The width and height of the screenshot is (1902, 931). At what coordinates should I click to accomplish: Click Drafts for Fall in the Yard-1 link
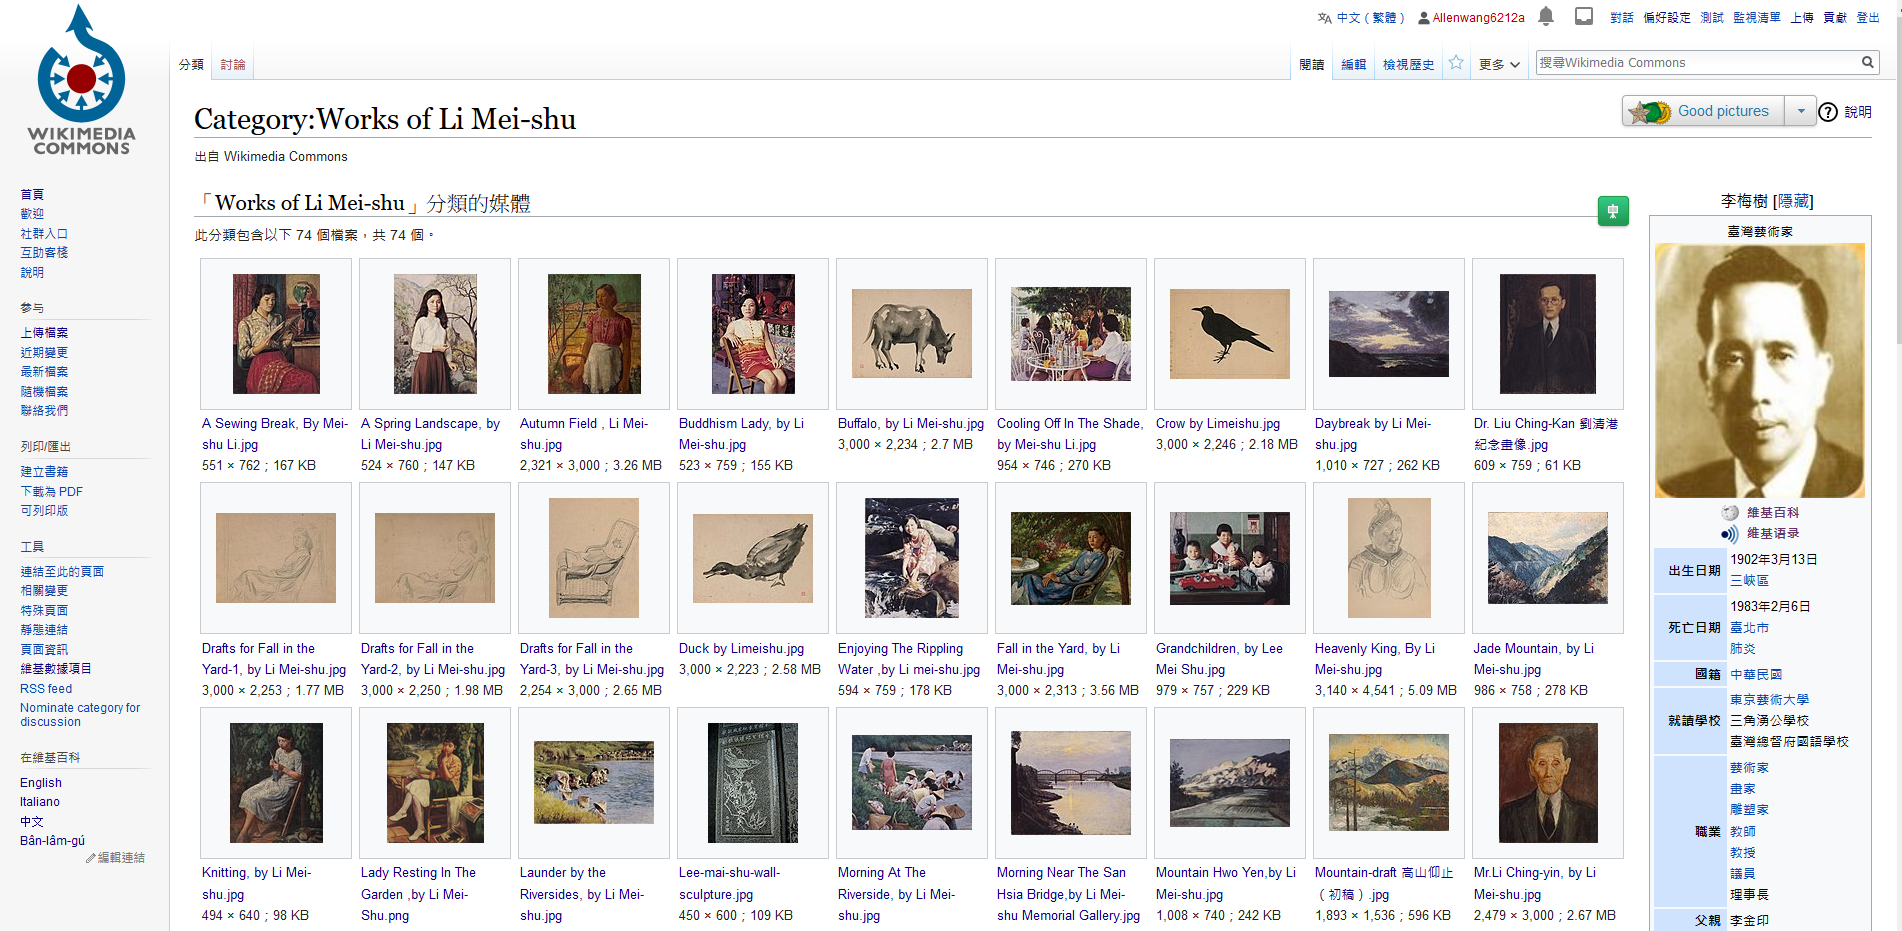click(274, 659)
